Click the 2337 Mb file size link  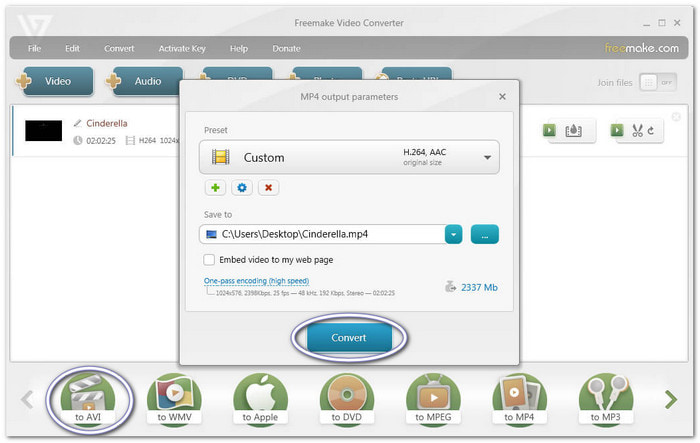point(479,287)
